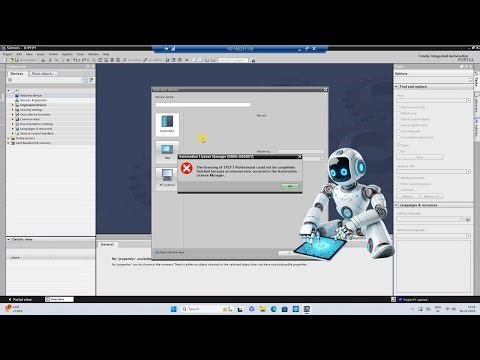Expand the Card Reader/USB memory node
The height and width of the screenshot is (360, 480).
point(9,143)
